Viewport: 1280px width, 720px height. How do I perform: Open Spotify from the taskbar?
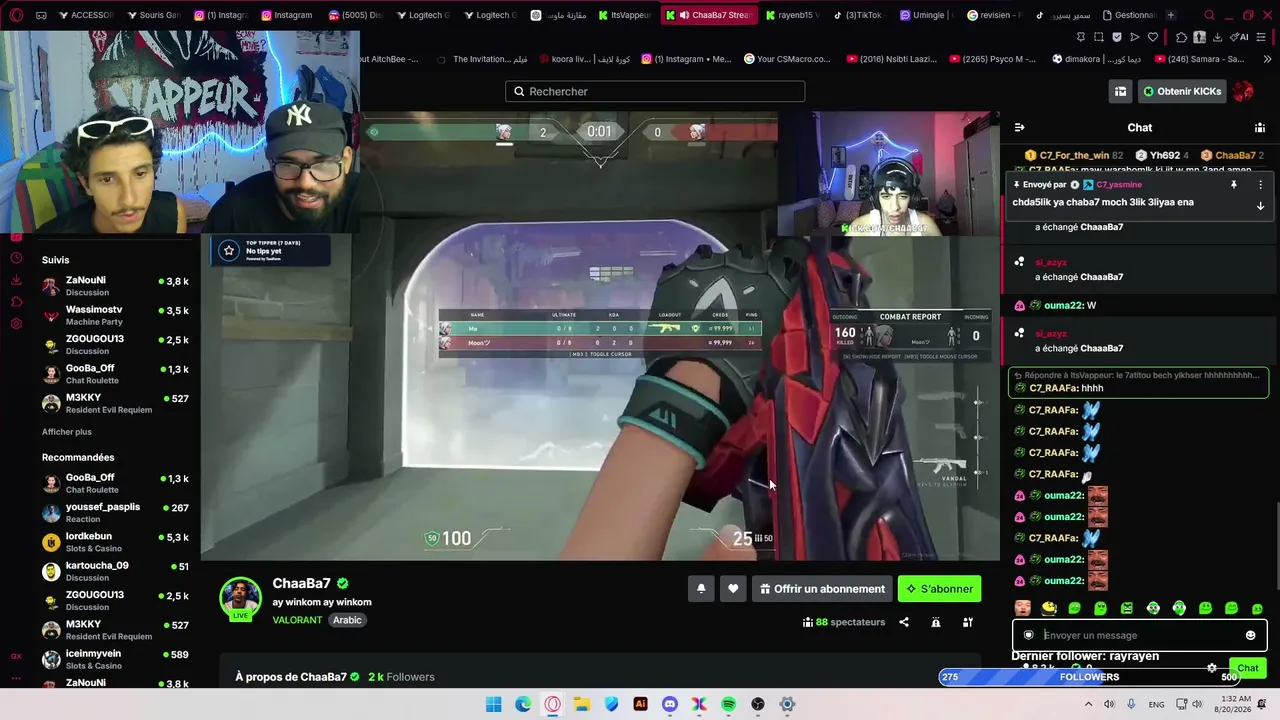pos(728,704)
